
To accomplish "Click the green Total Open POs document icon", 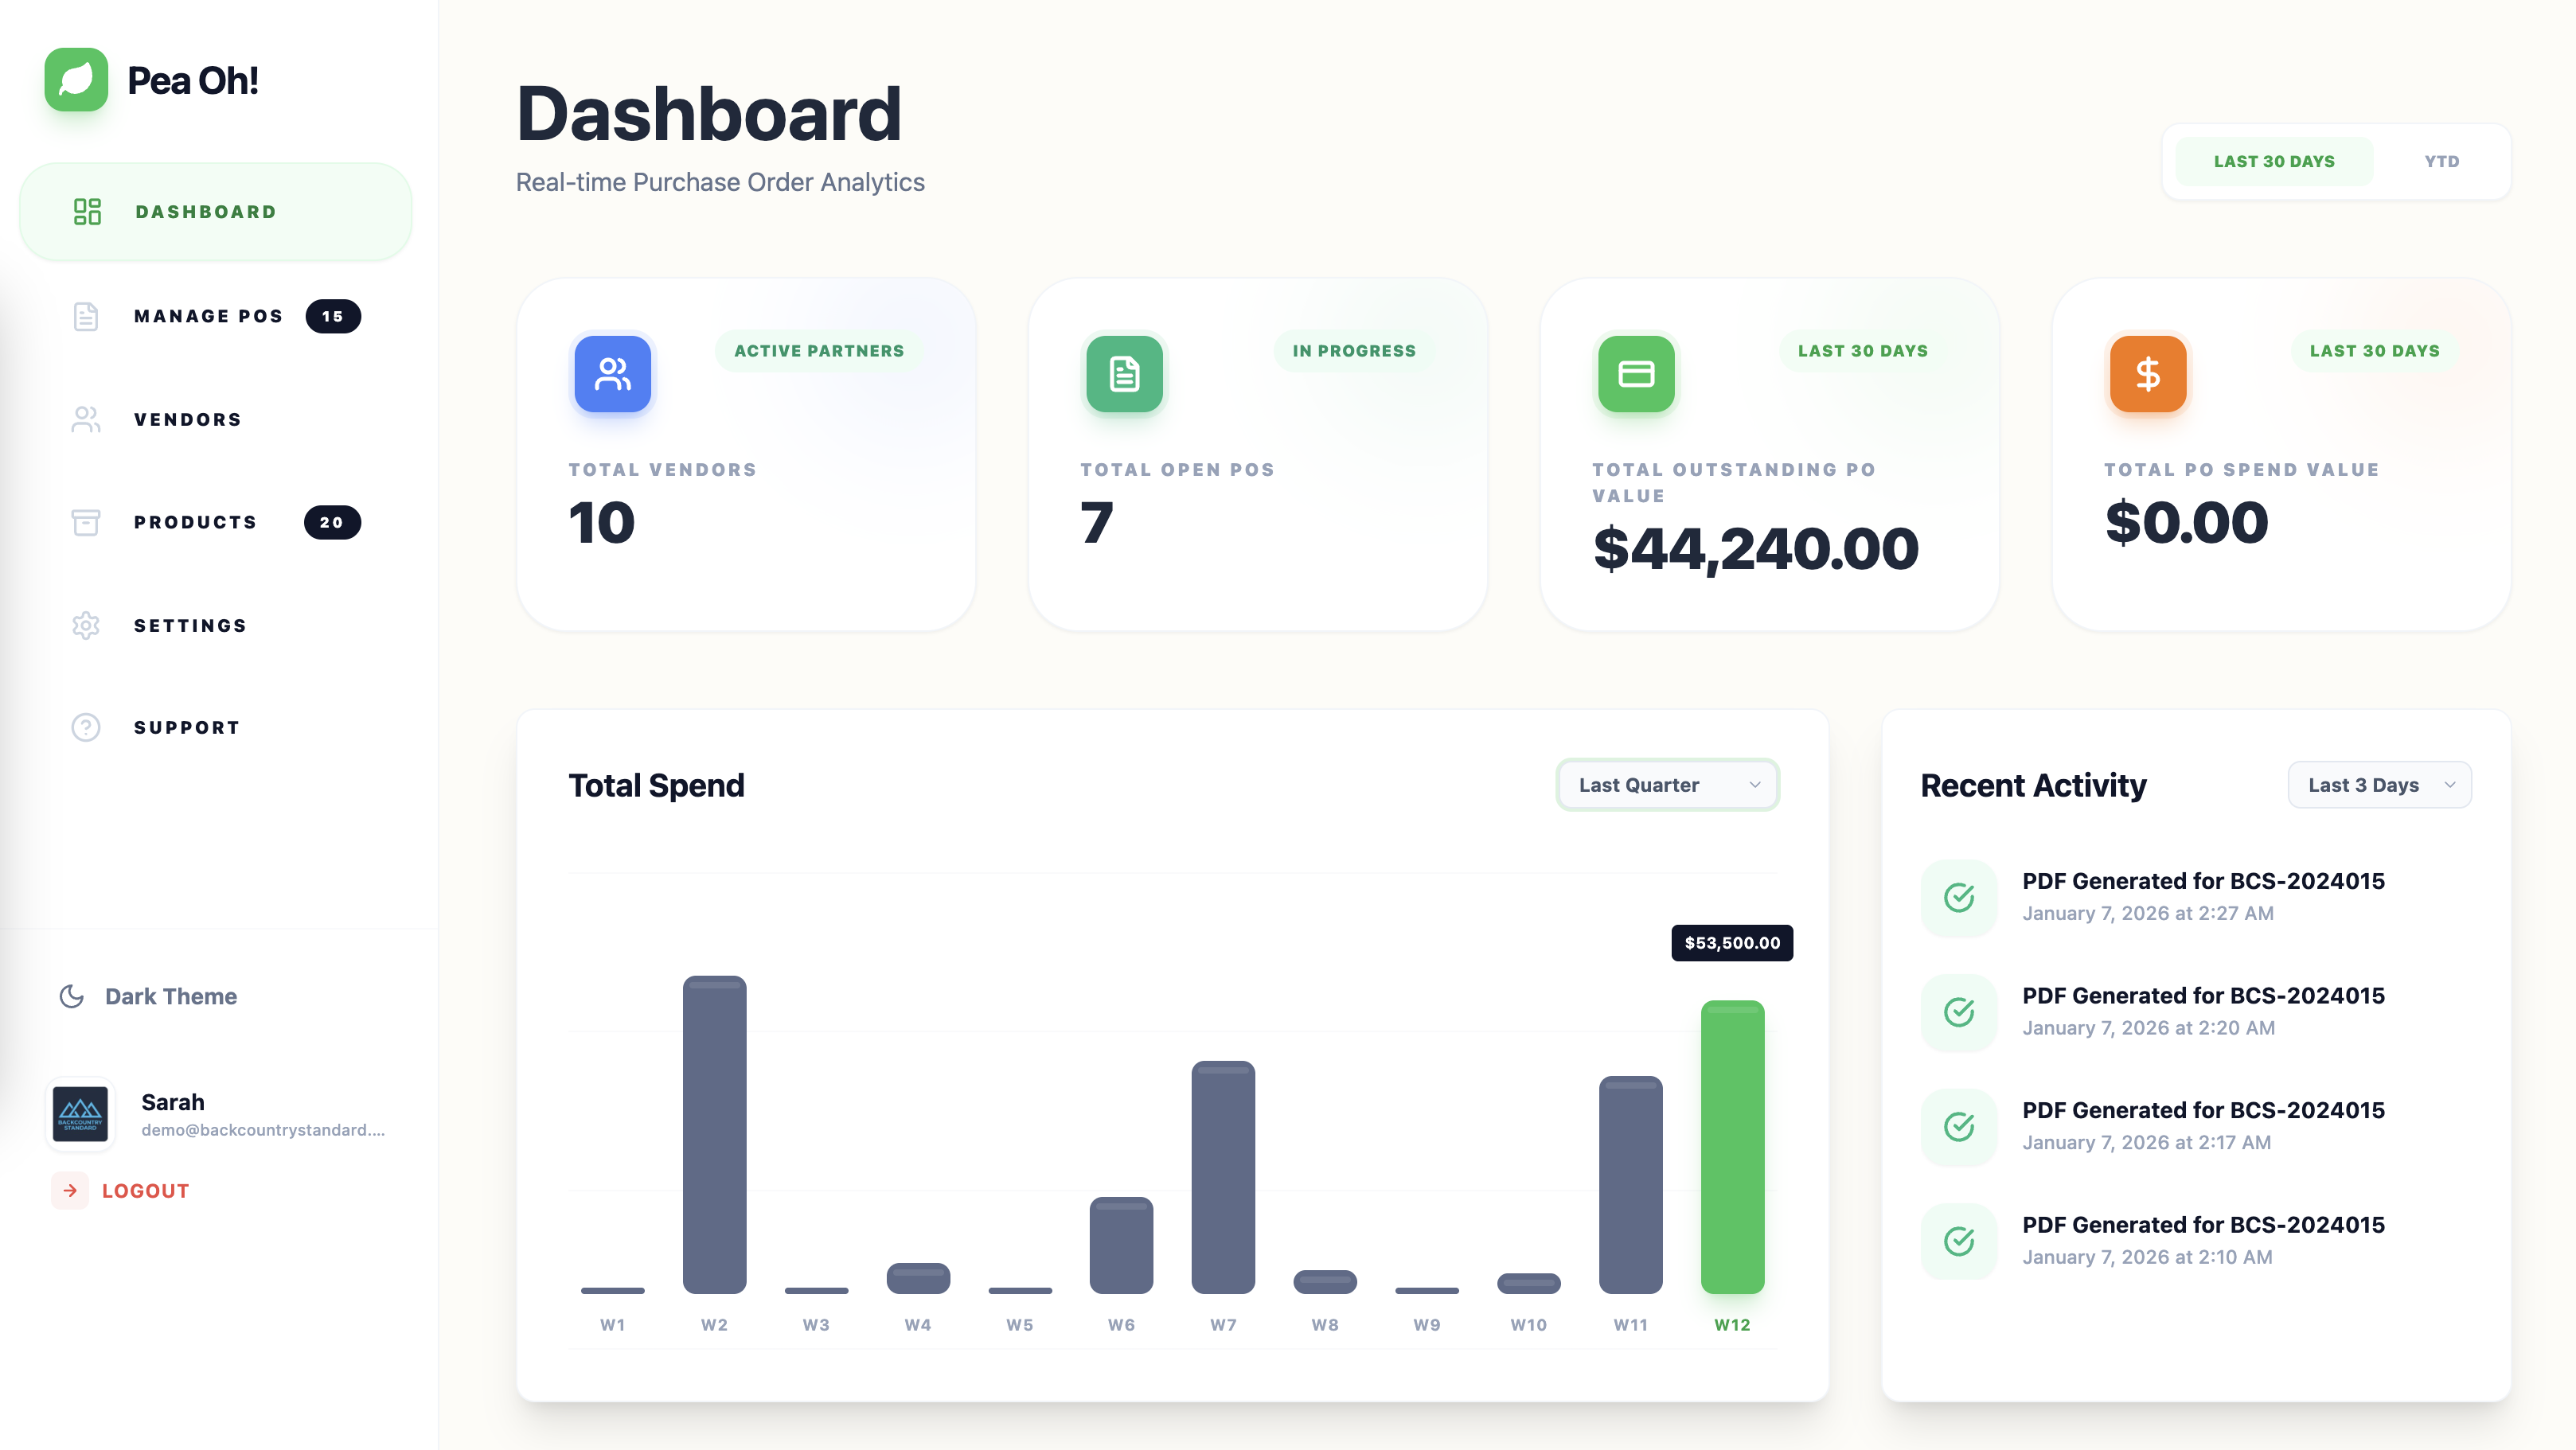I will pos(1124,374).
